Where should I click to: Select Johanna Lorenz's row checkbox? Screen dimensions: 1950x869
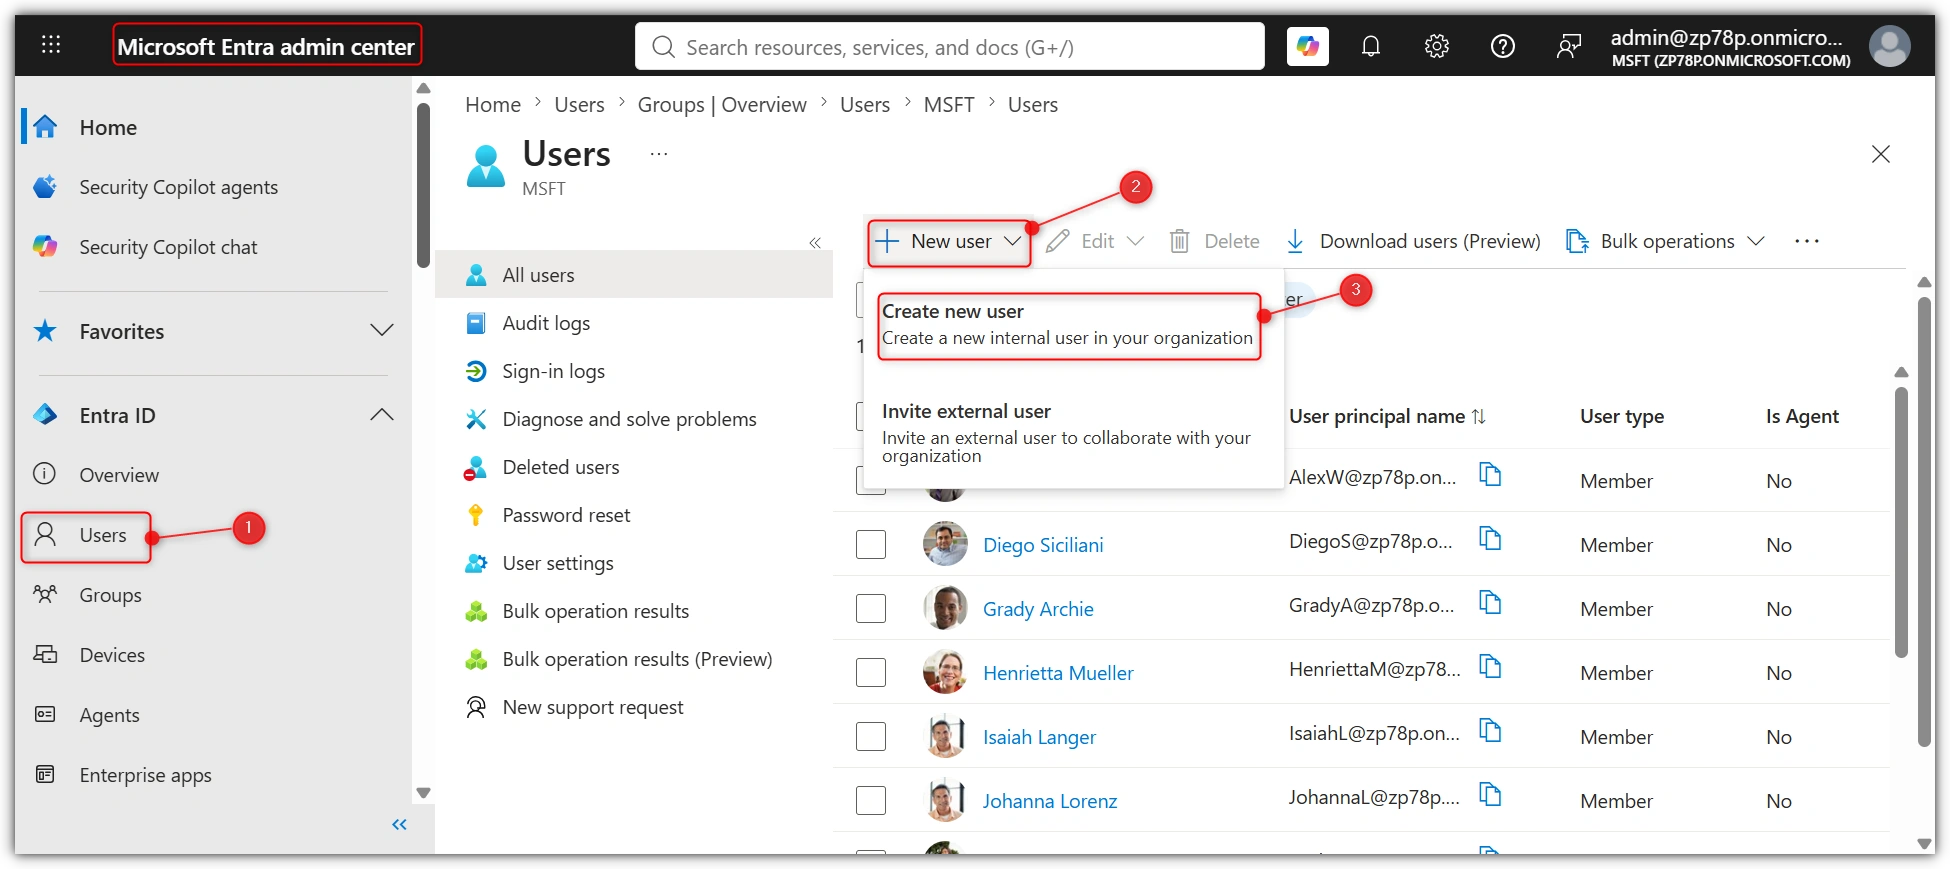tap(871, 800)
